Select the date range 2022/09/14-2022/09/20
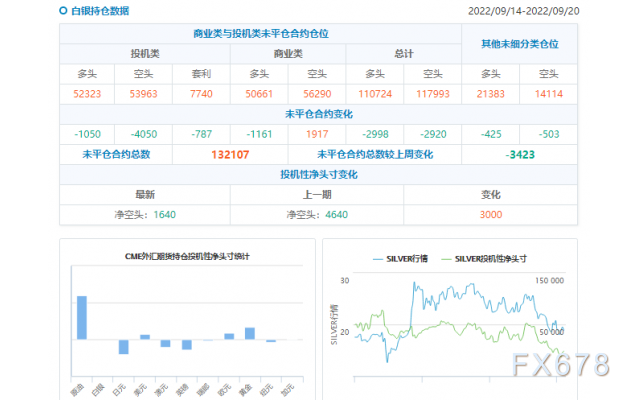This screenshot has width=640, height=400. 524,11
